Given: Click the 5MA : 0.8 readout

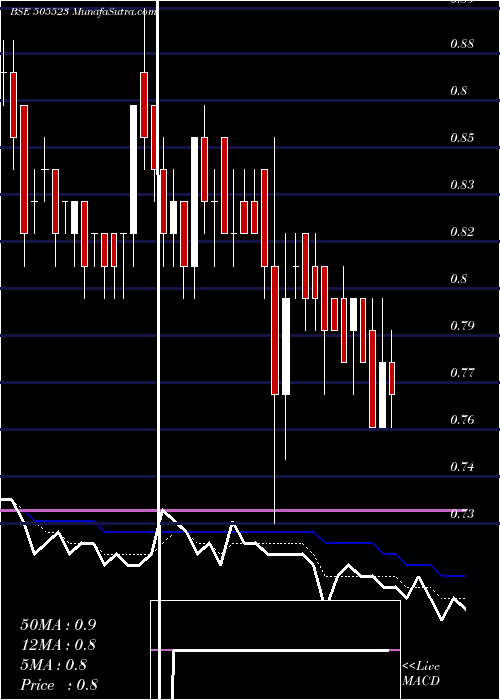Looking at the screenshot, I should click(x=54, y=665).
